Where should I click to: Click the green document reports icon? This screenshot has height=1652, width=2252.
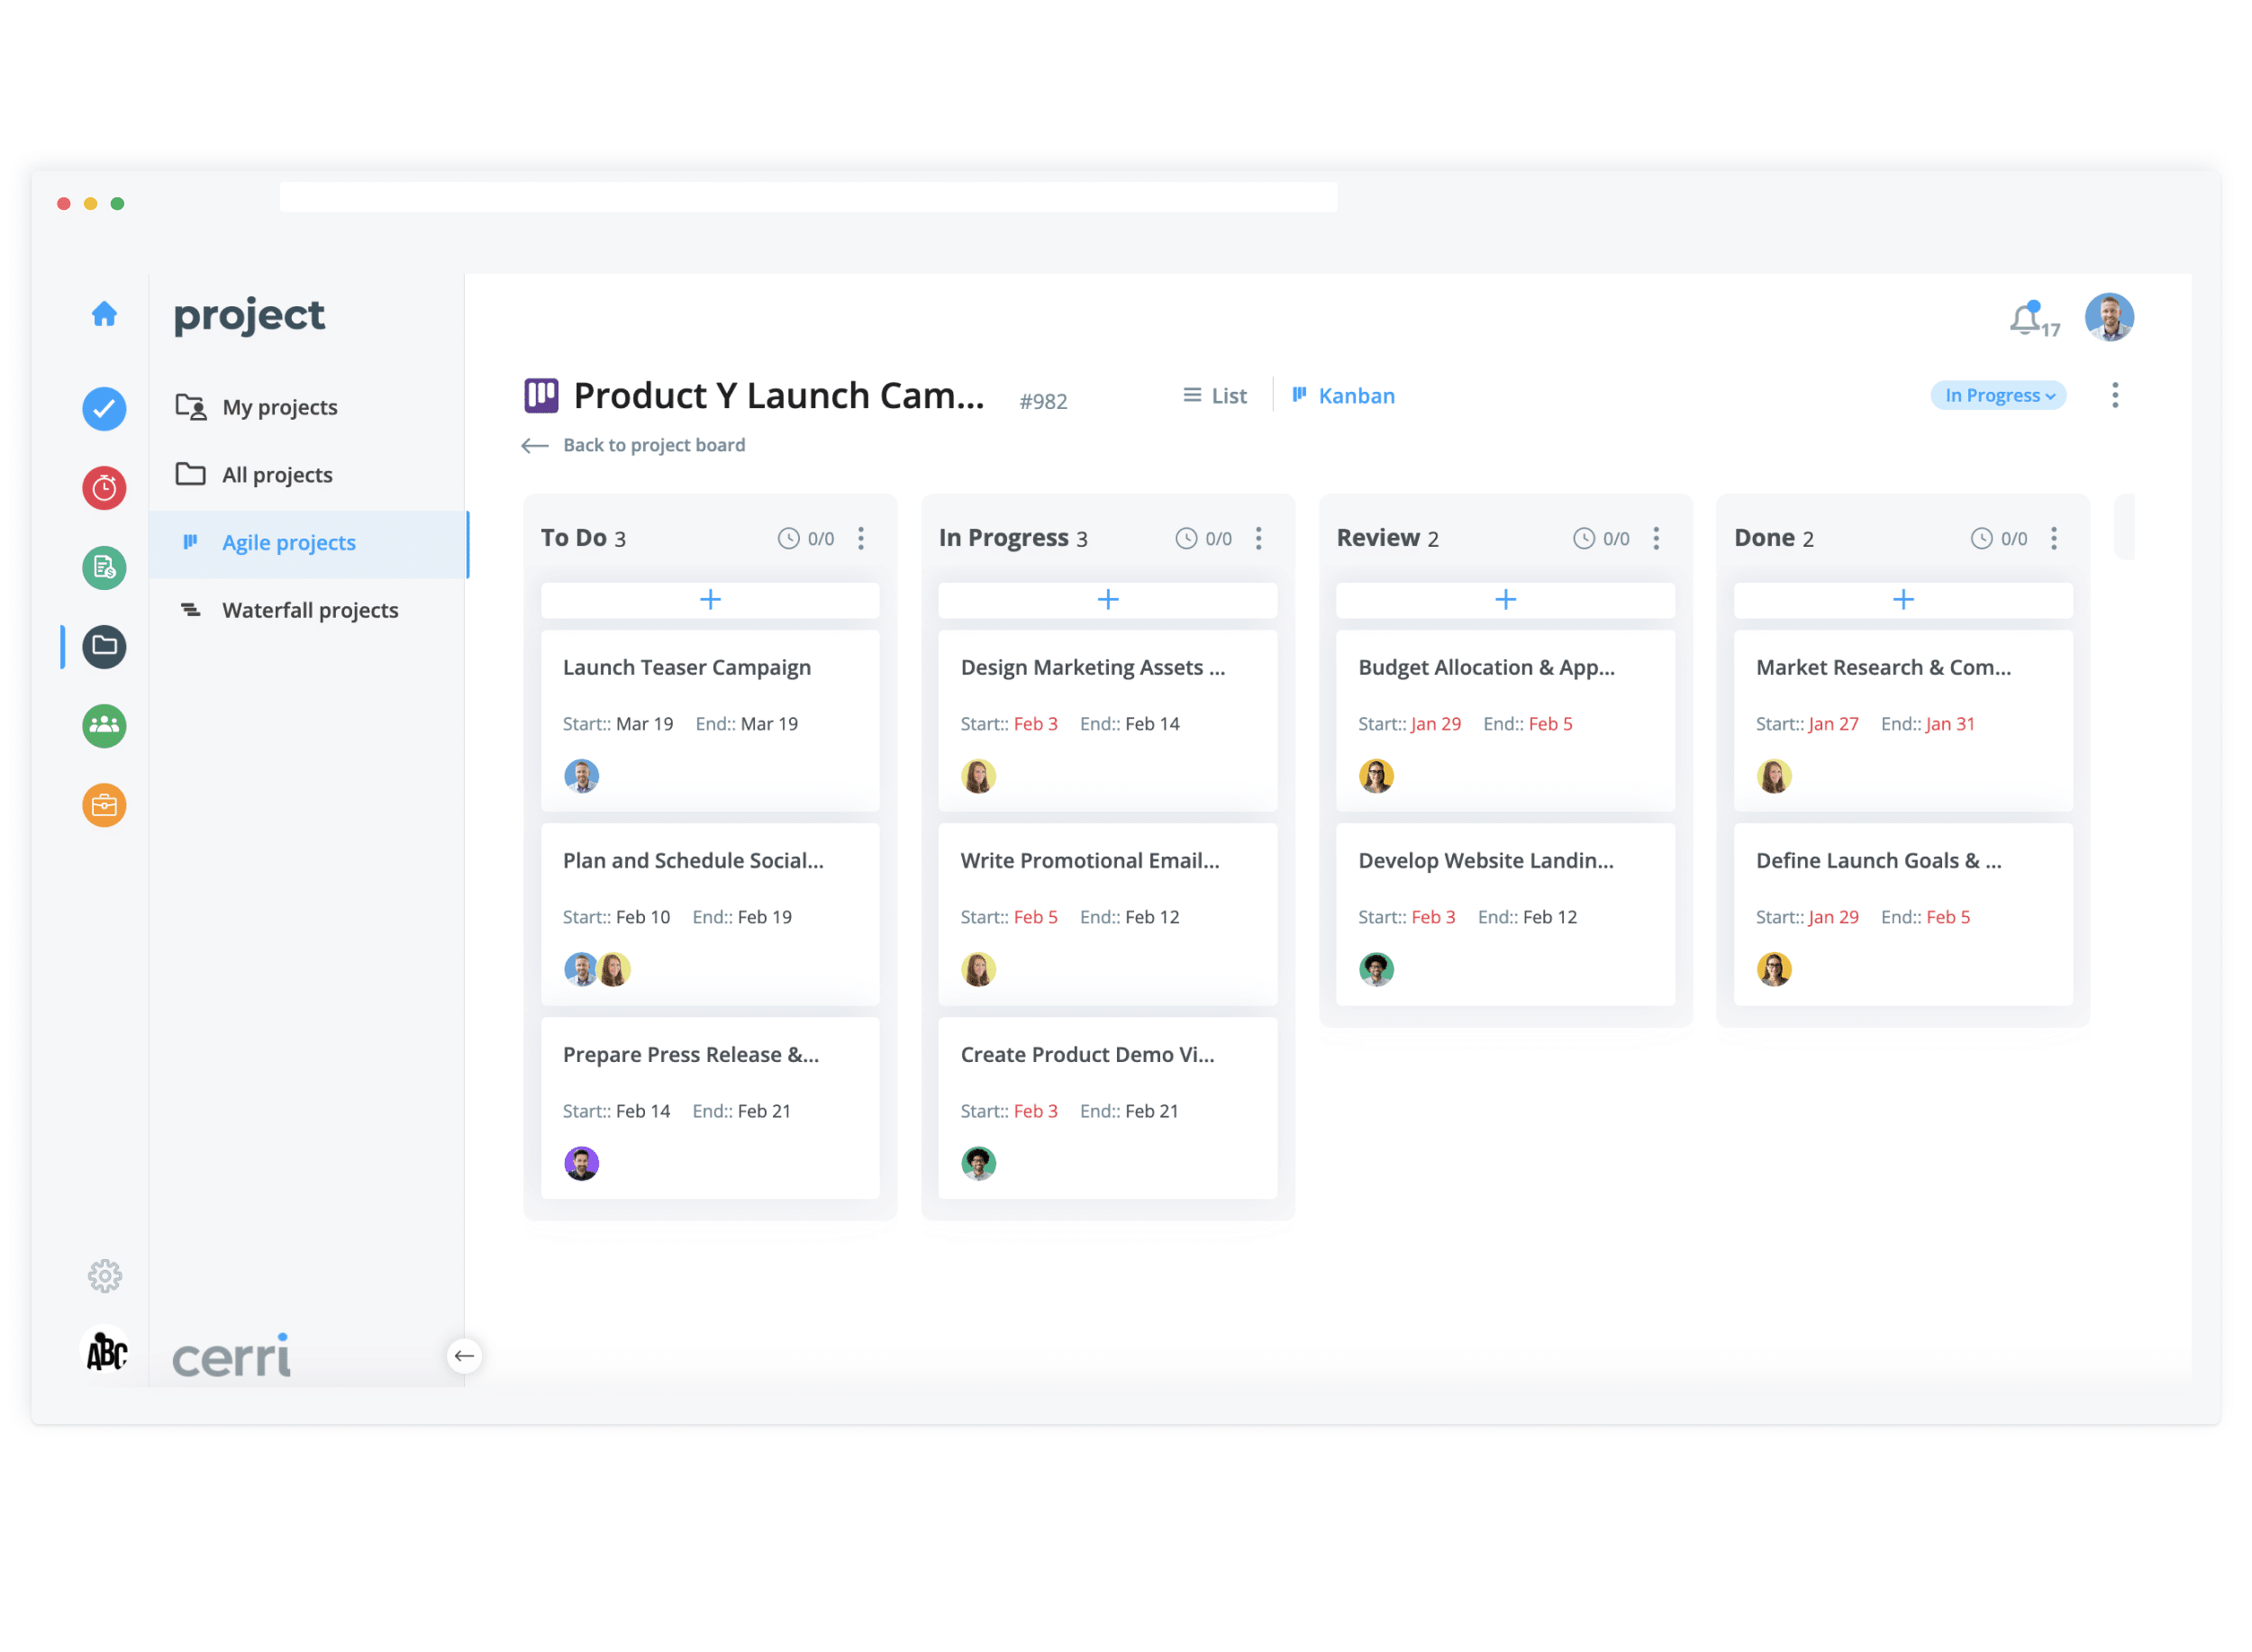[x=104, y=568]
